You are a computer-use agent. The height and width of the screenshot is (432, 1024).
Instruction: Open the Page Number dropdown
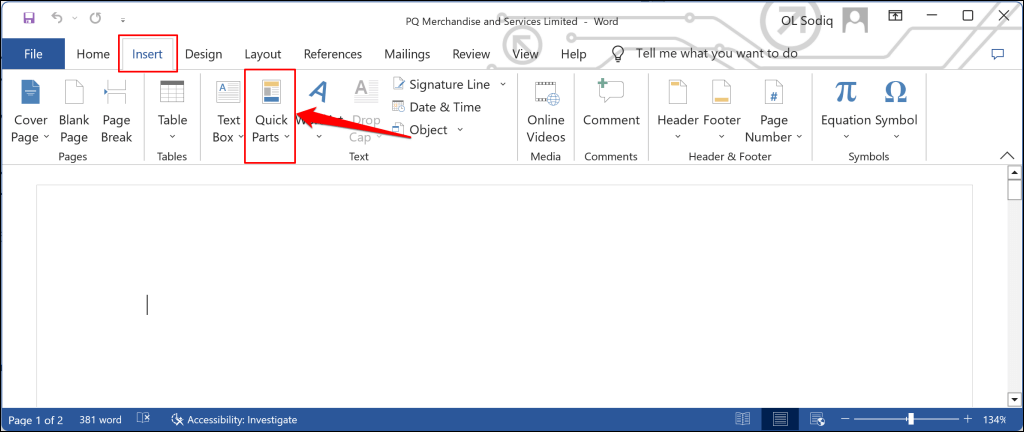pos(773,111)
